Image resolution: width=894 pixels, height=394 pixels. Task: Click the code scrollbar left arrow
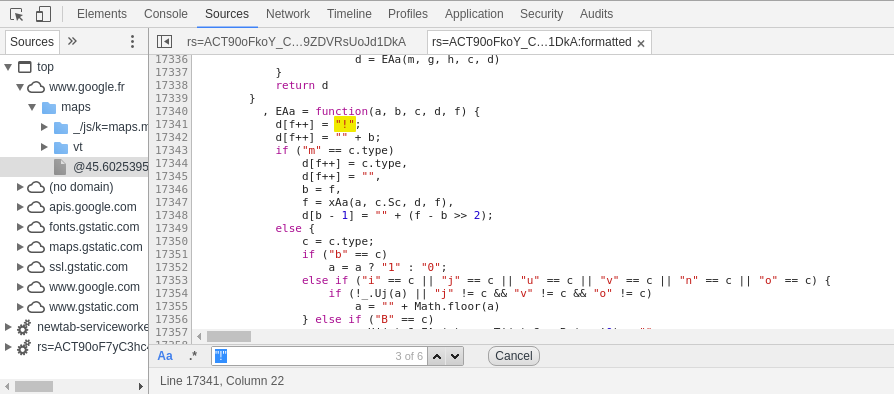198,336
